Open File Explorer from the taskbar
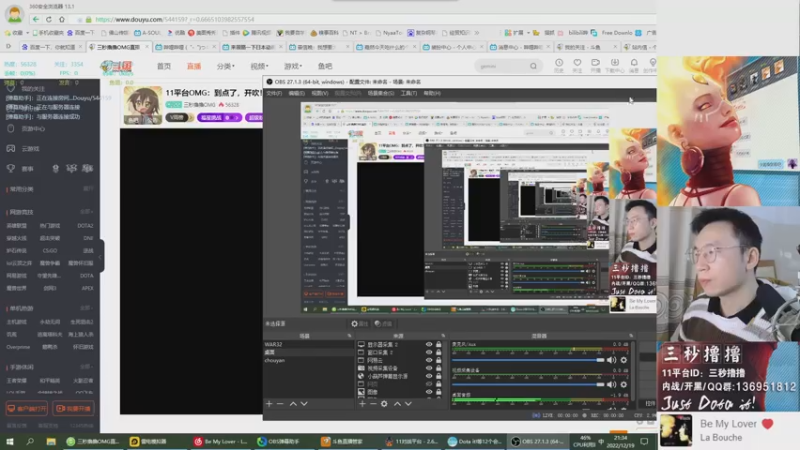 (51, 441)
